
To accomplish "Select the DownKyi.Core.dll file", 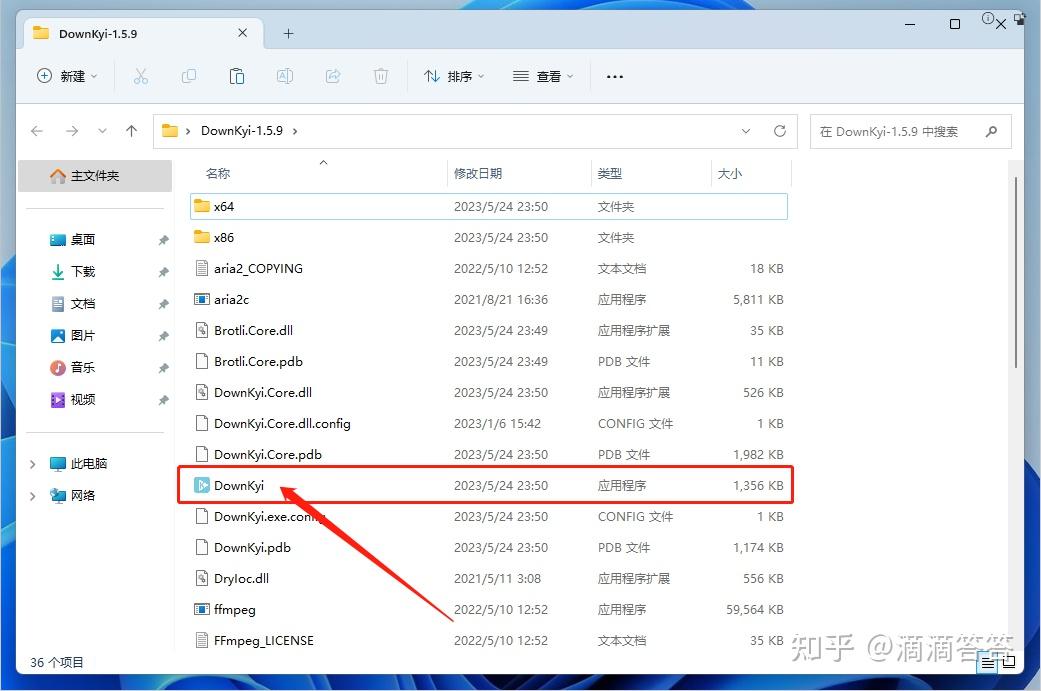I will click(x=489, y=392).
